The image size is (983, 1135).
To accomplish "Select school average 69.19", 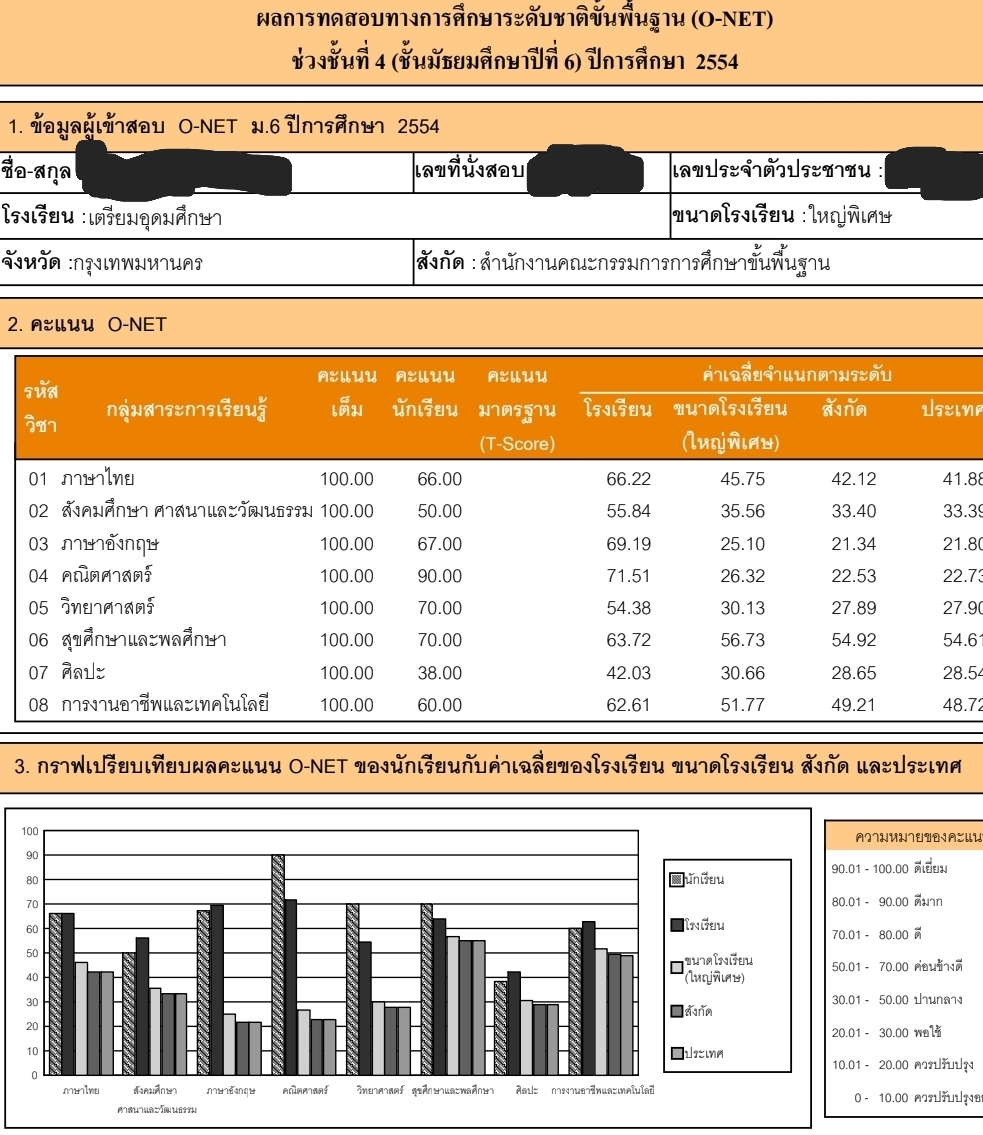I will [x=628, y=544].
